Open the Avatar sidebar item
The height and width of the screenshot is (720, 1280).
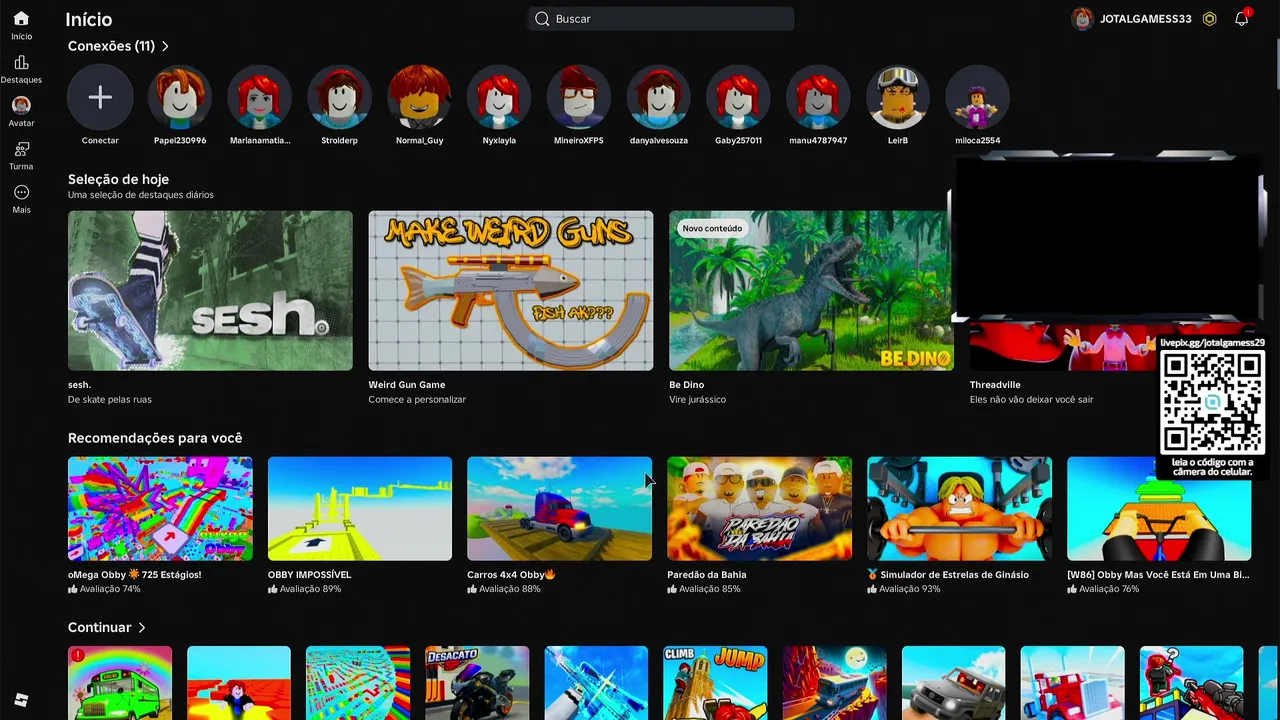click(21, 105)
